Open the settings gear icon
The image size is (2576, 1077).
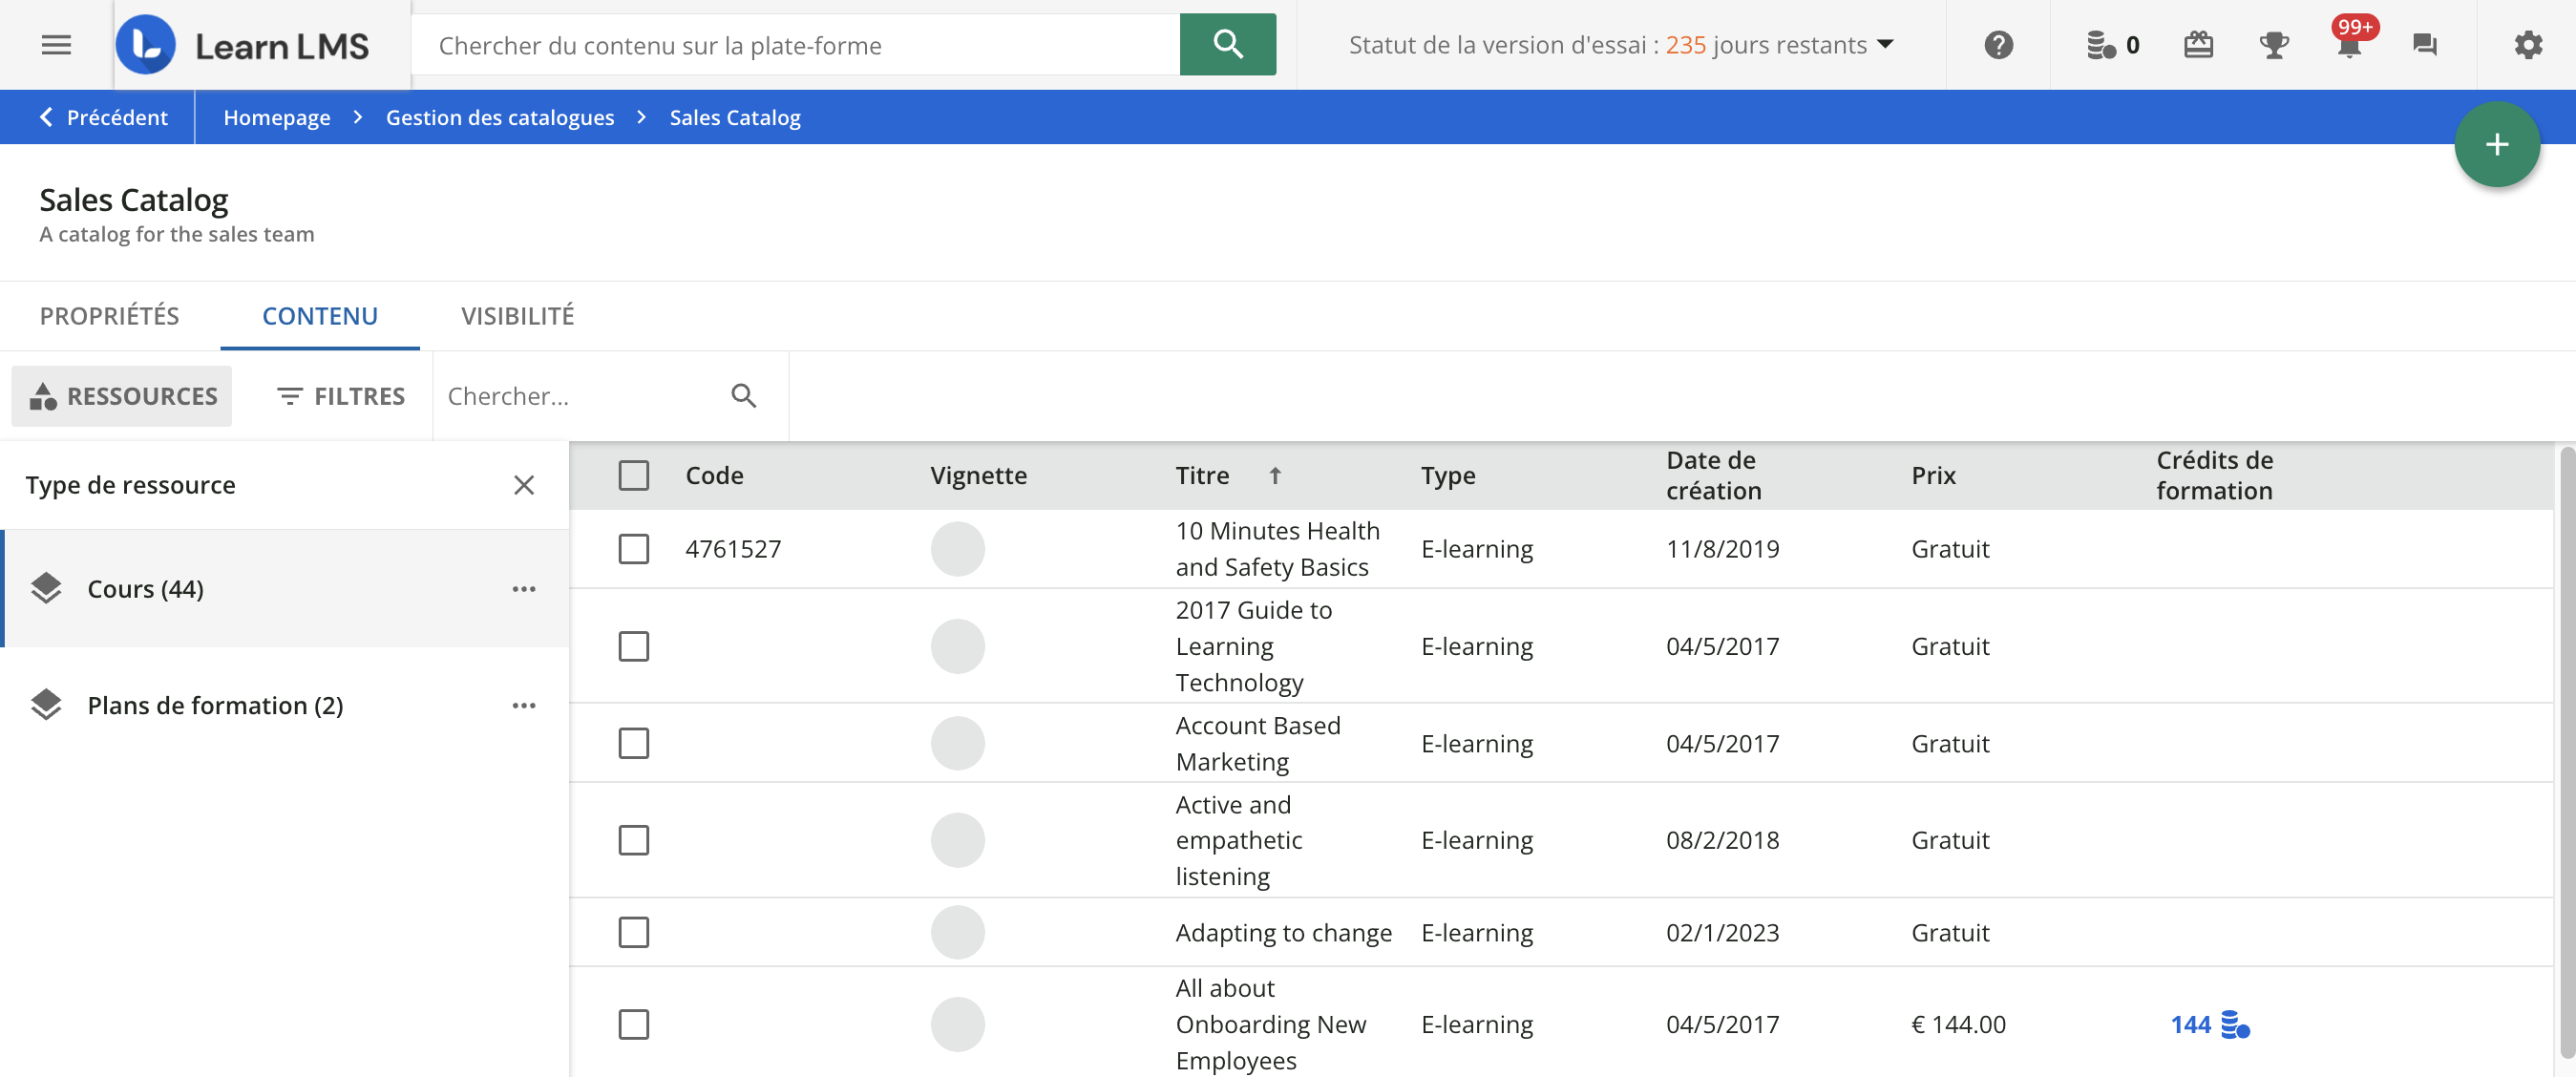pyautogui.click(x=2528, y=45)
